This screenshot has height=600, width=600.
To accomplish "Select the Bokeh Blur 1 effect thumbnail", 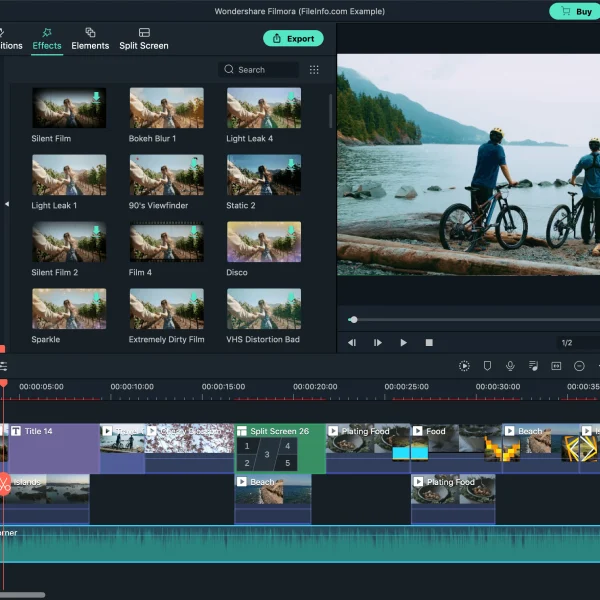I will point(166,108).
